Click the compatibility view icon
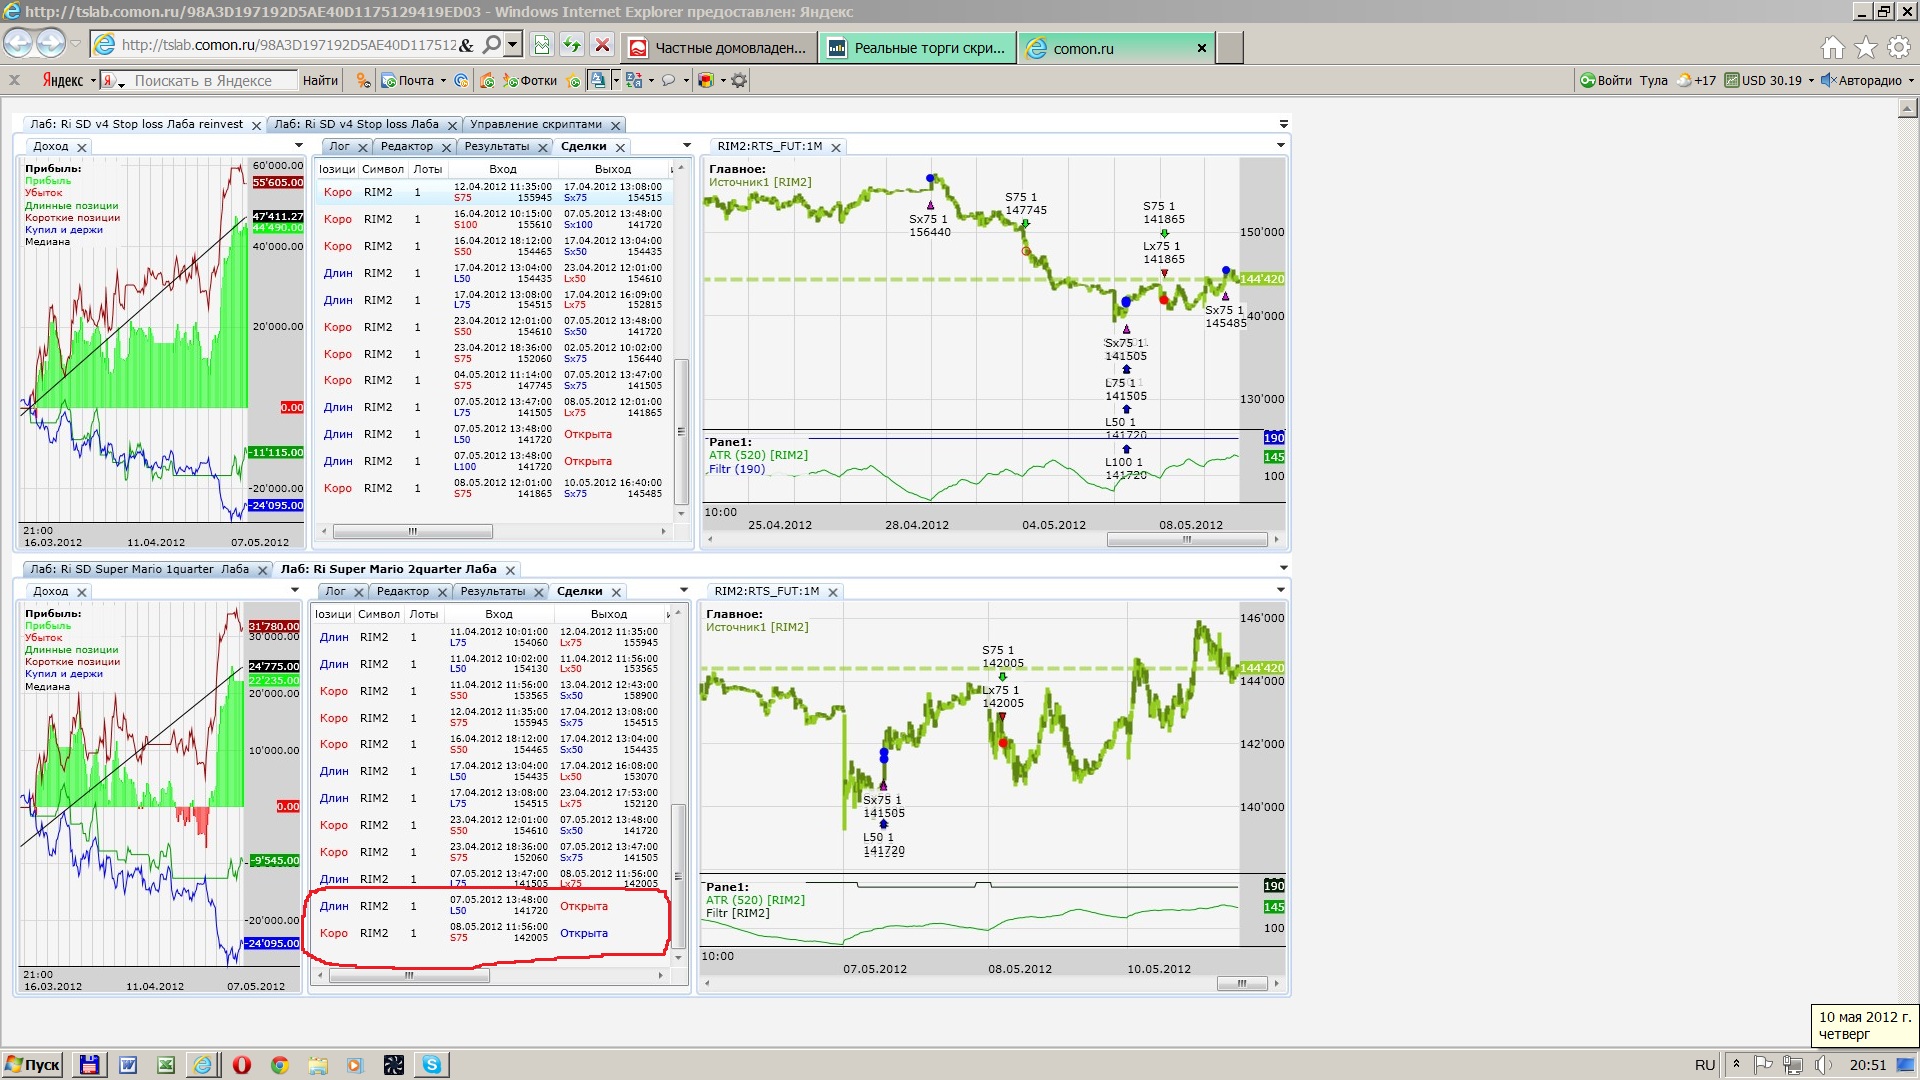 click(541, 45)
